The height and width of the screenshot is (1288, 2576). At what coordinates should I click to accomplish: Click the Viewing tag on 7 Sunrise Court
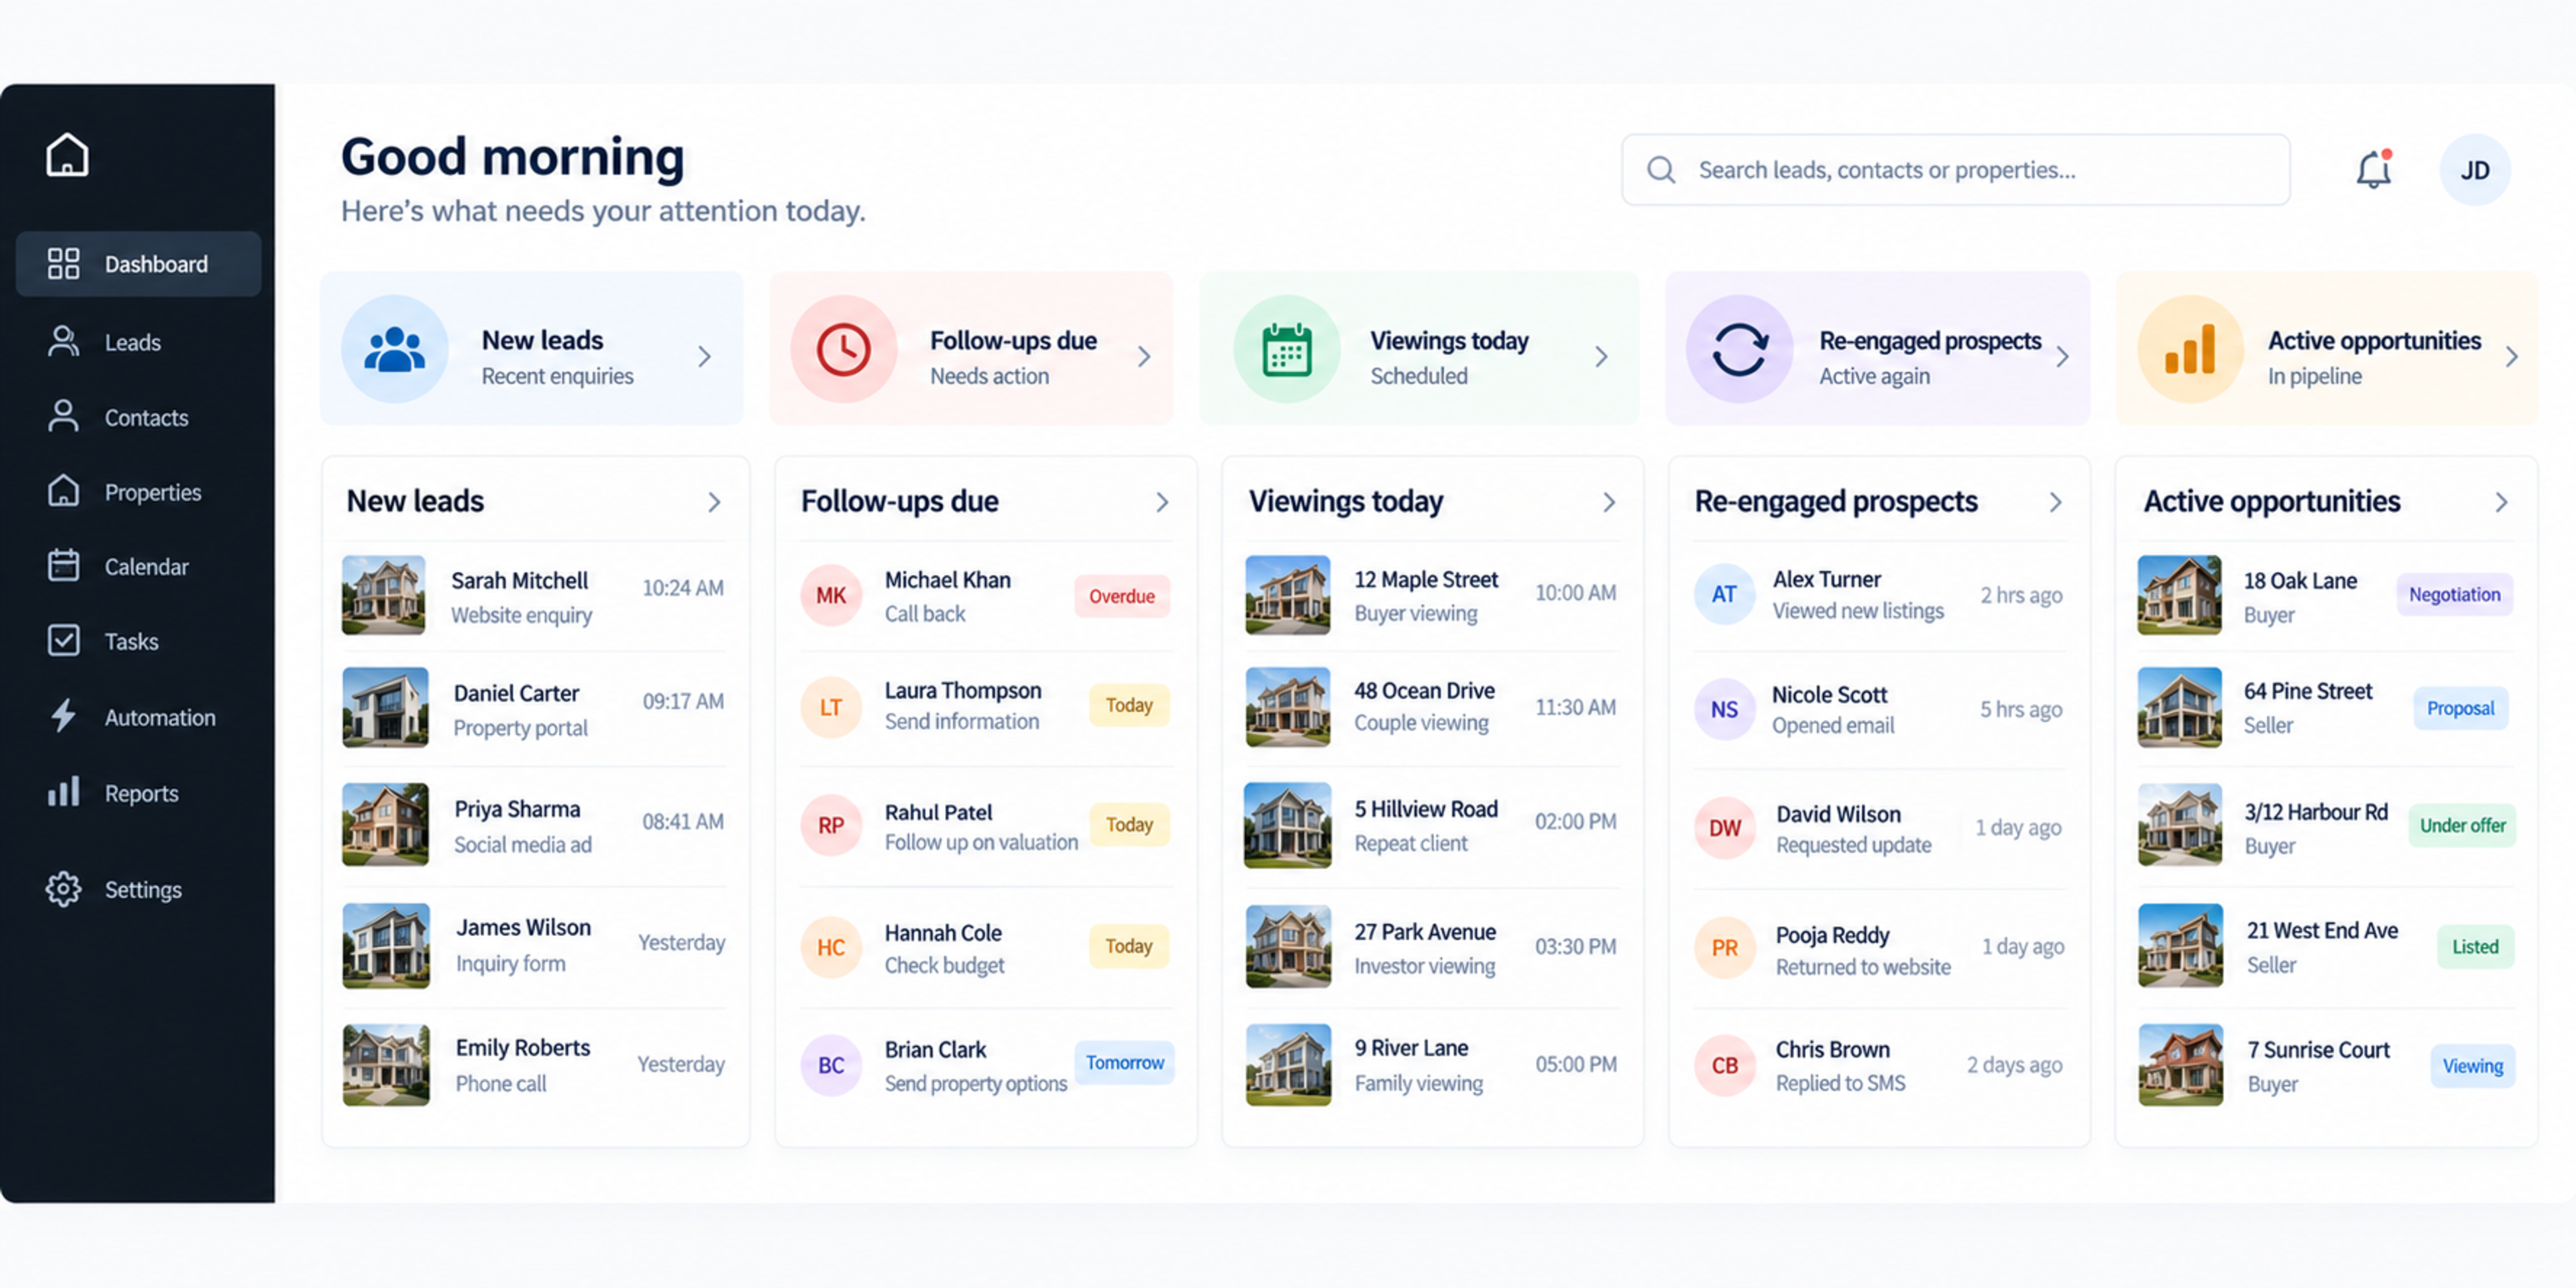click(2472, 1066)
